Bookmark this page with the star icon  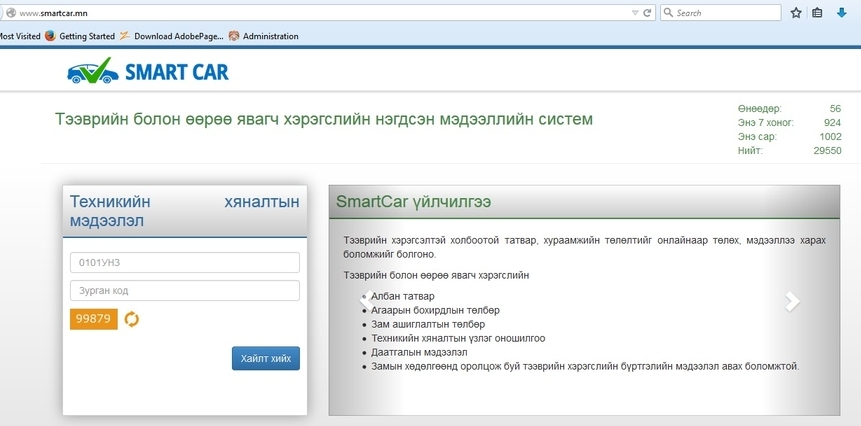pyautogui.click(x=796, y=13)
